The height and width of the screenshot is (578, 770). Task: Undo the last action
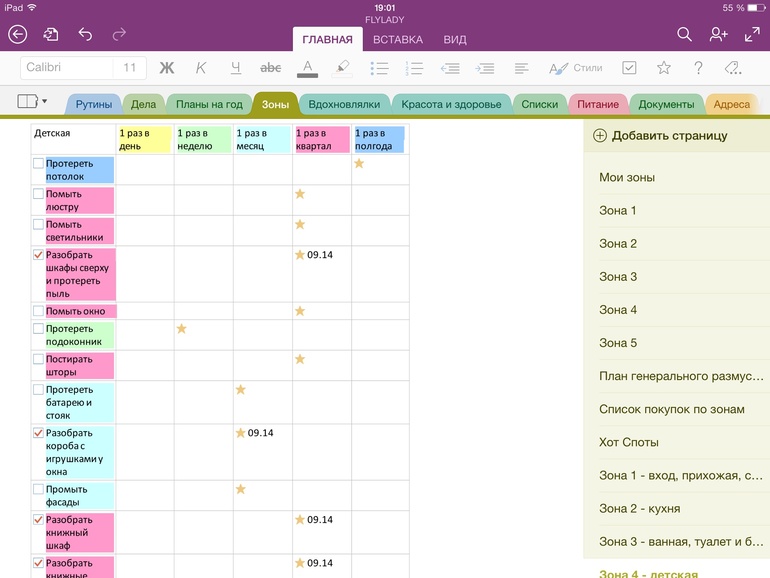point(85,35)
